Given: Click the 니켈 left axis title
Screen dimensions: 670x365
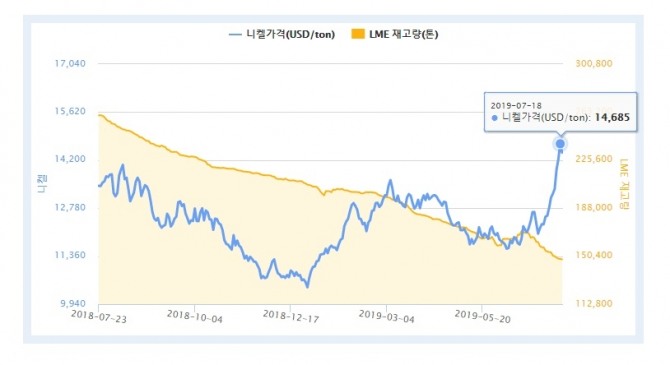Looking at the screenshot, I should pos(42,184).
